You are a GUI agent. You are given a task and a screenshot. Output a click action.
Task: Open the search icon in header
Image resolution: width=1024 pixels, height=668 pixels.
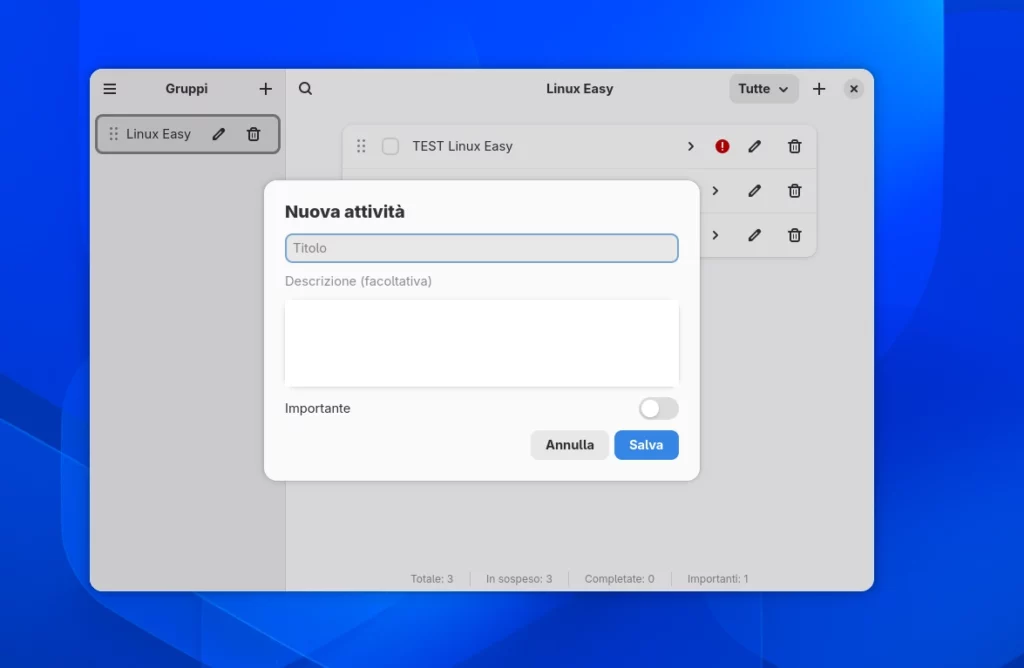tap(305, 89)
